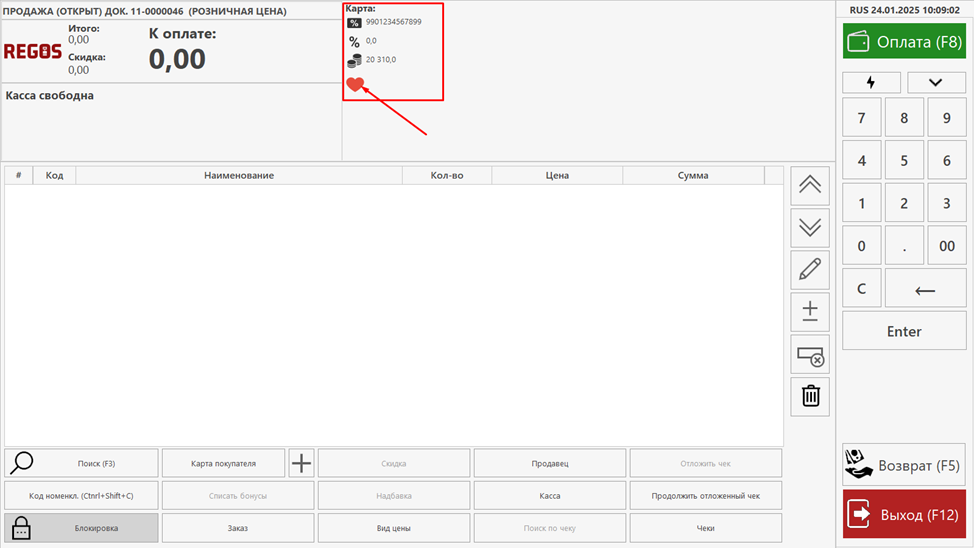This screenshot has width=974, height=548.
Task: Click the lightning bolt button
Action: point(871,83)
